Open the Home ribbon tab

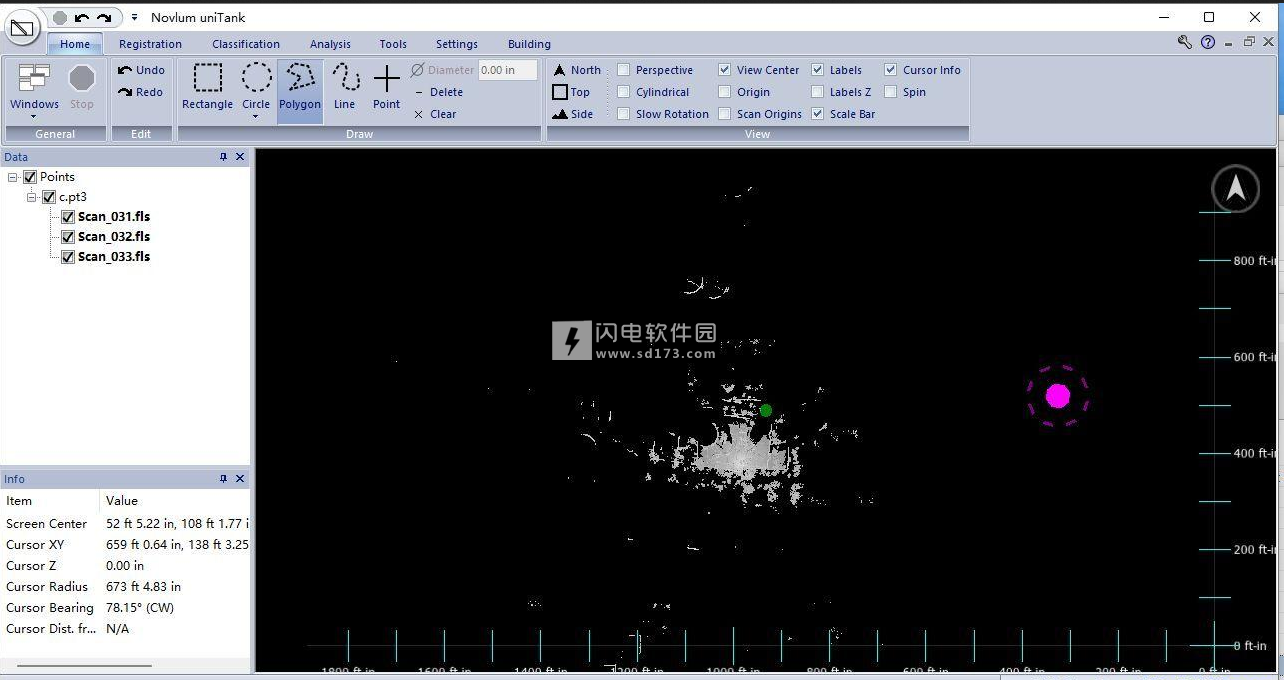pyautogui.click(x=75, y=44)
